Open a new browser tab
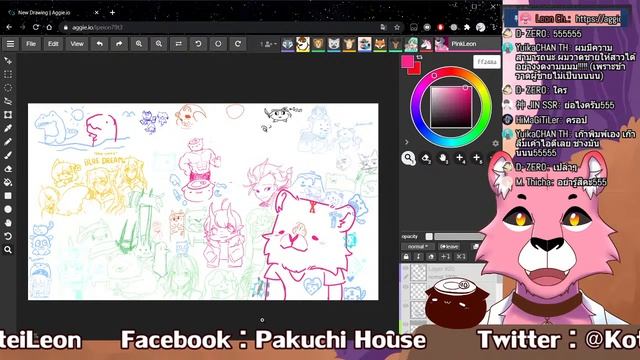640x360 pixels. click(112, 13)
